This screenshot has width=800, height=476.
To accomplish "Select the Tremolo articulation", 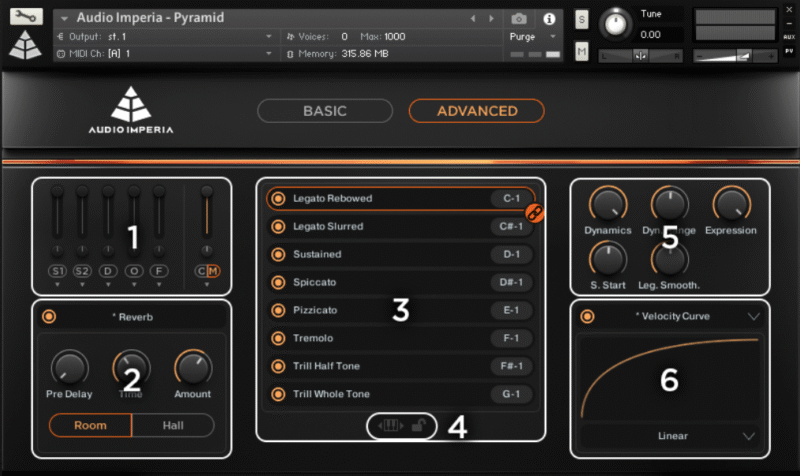I will pos(401,338).
